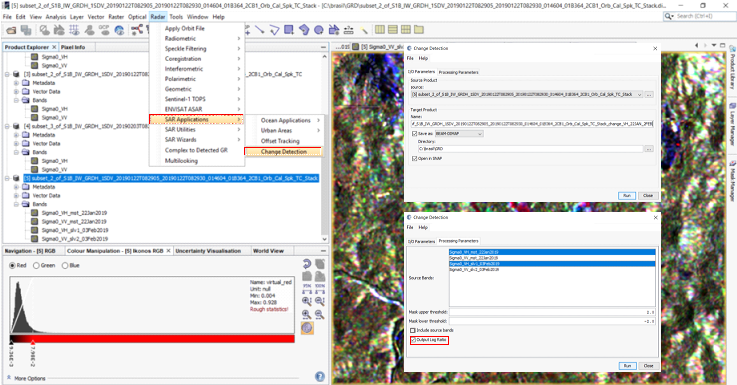Select the Green channel radio button
Viewport: 737px width, 385px height.
click(x=36, y=266)
